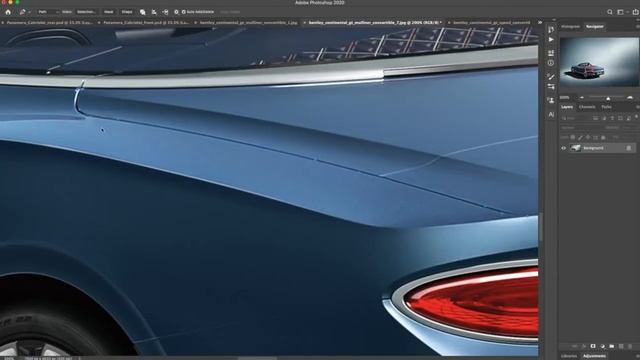Click the Background layer lock icon

click(629, 148)
